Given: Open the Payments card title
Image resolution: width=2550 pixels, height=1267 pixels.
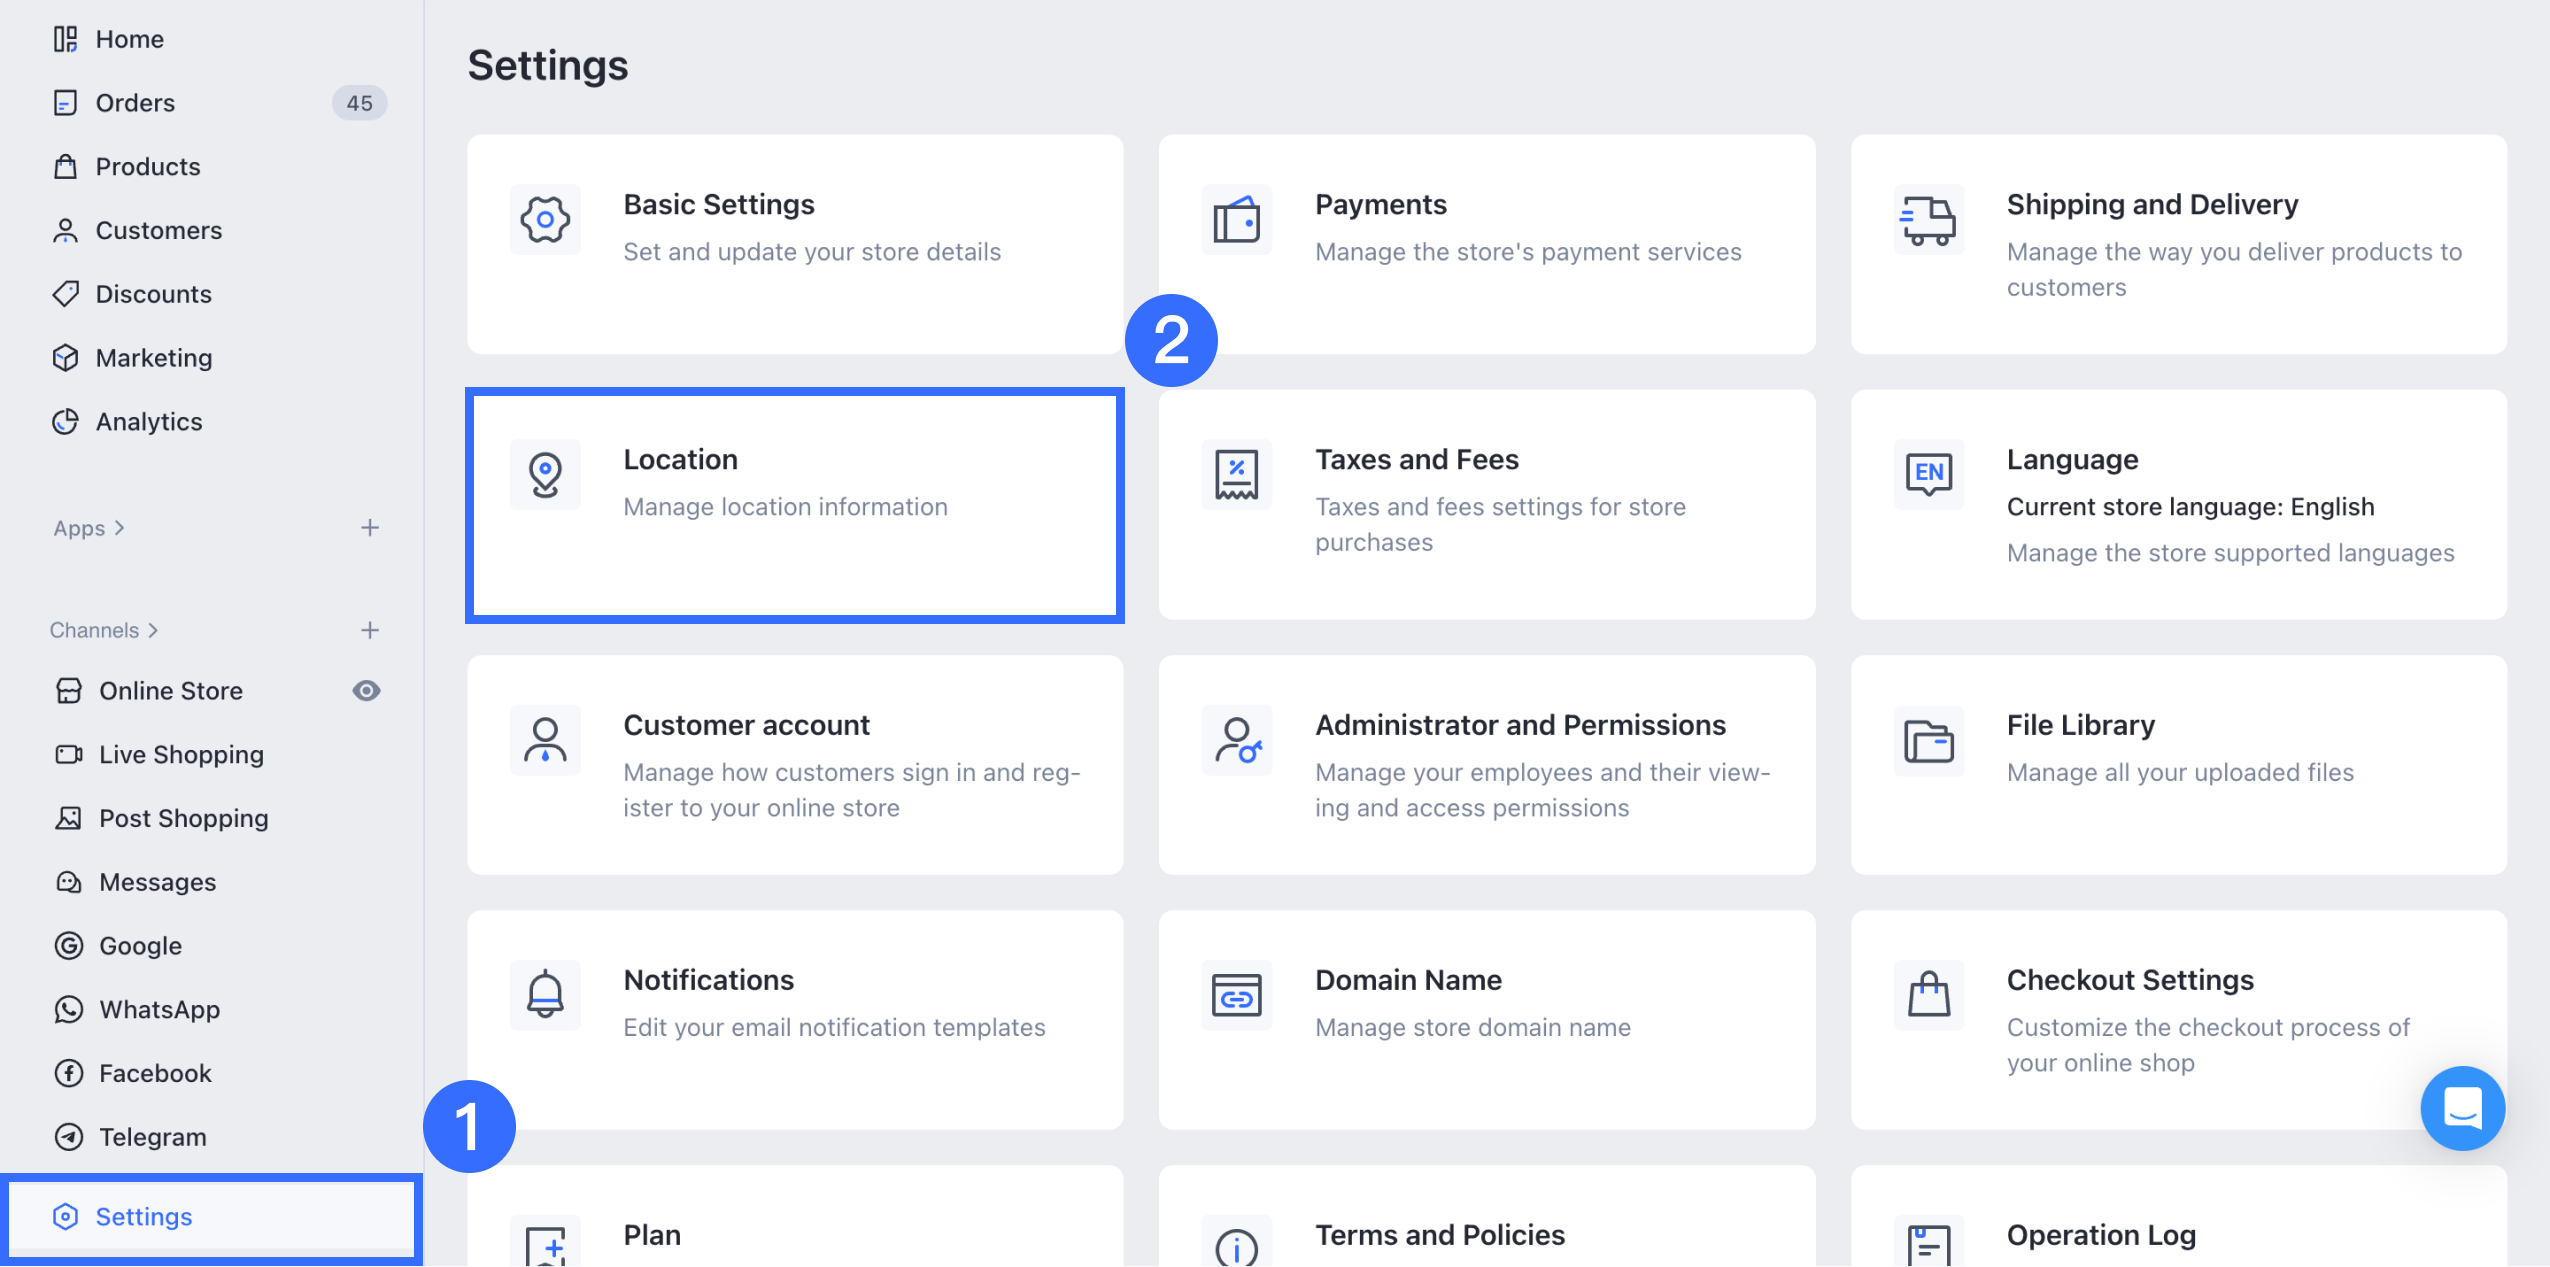Looking at the screenshot, I should [x=1381, y=205].
